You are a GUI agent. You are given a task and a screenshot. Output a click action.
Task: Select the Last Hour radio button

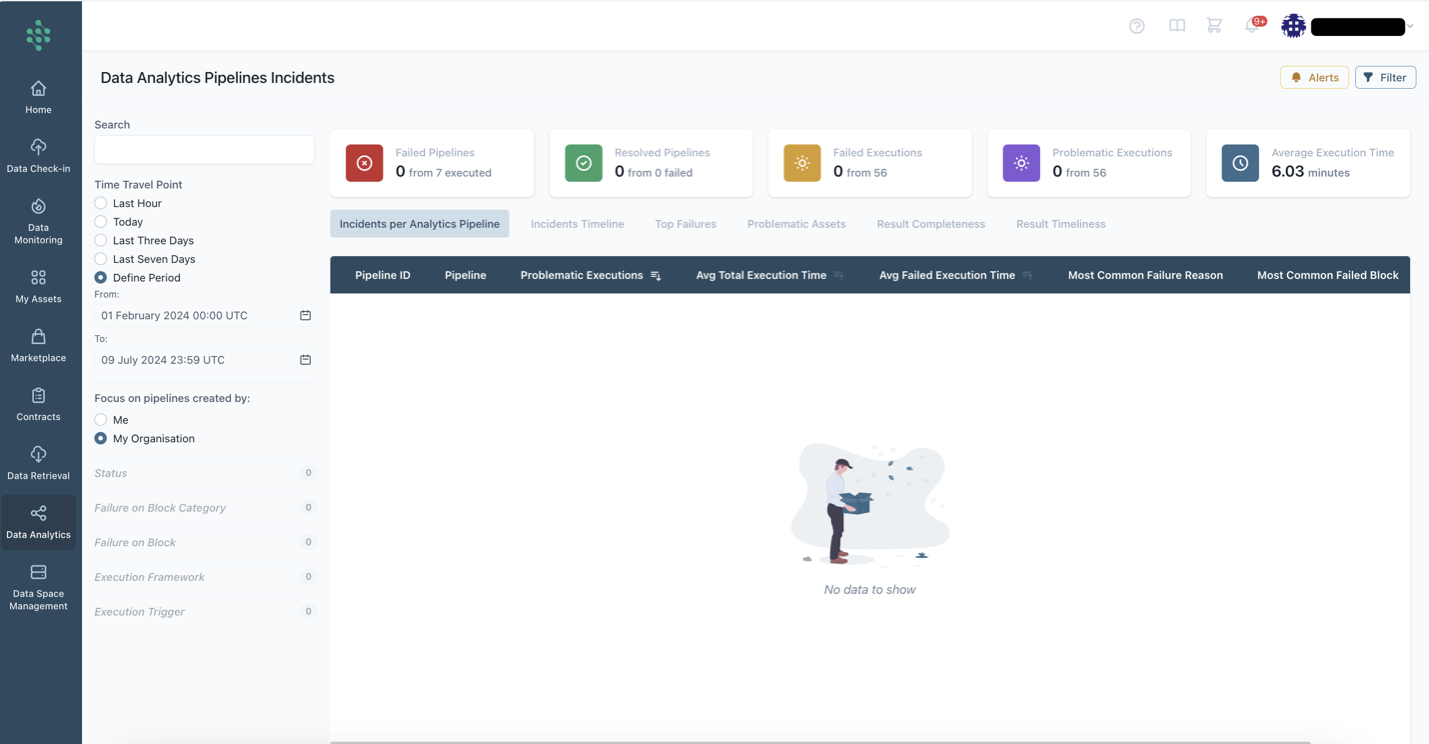click(101, 203)
